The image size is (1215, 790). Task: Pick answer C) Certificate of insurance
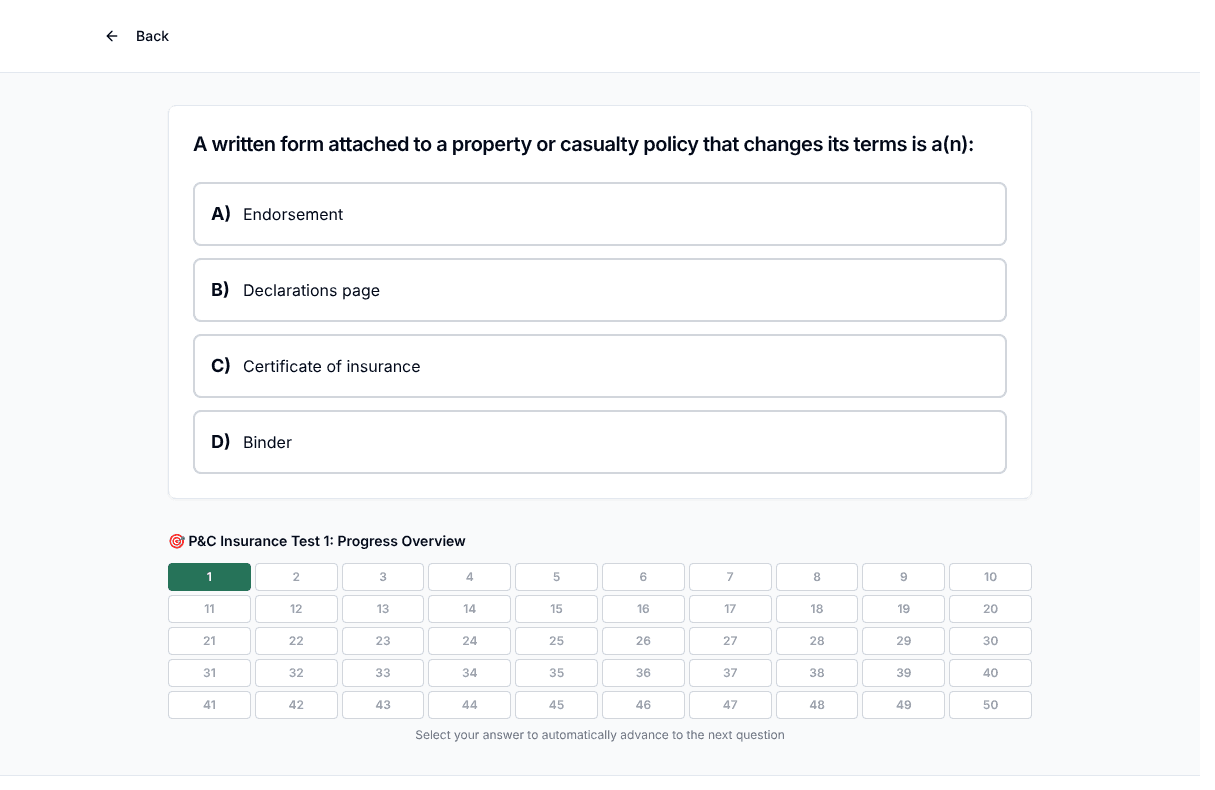click(x=600, y=366)
